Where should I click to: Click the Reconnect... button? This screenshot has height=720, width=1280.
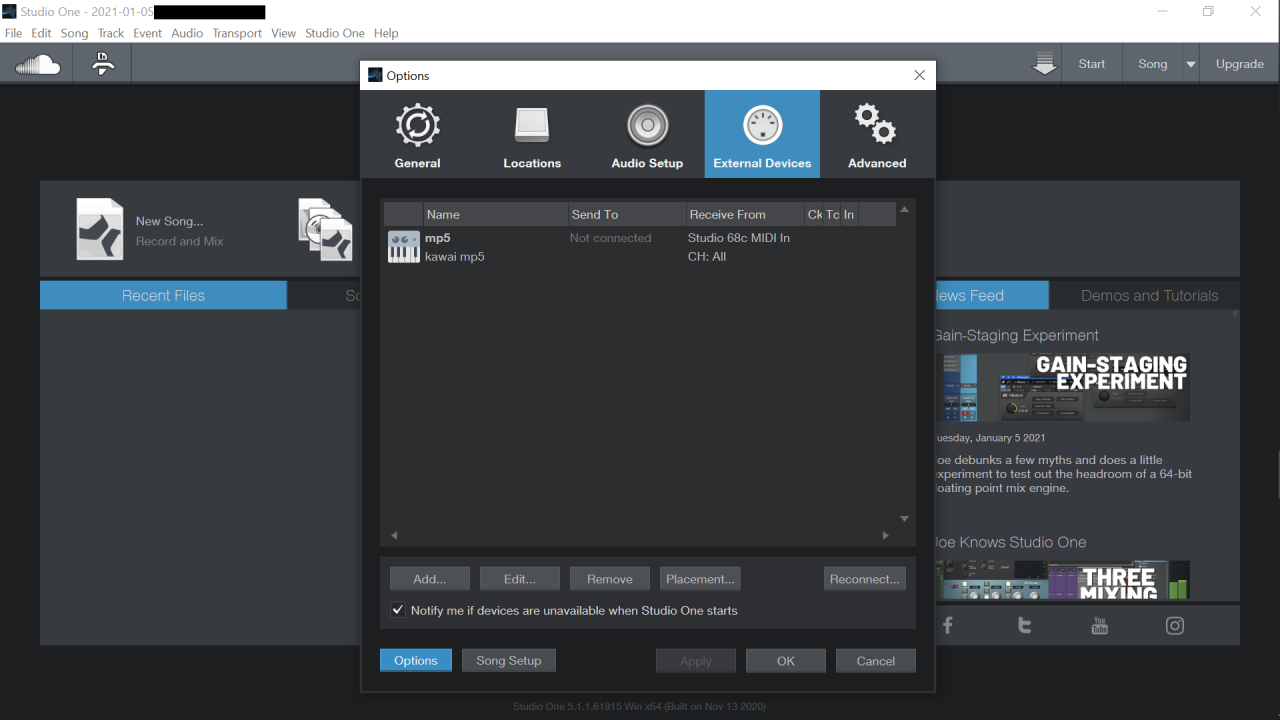coord(865,579)
